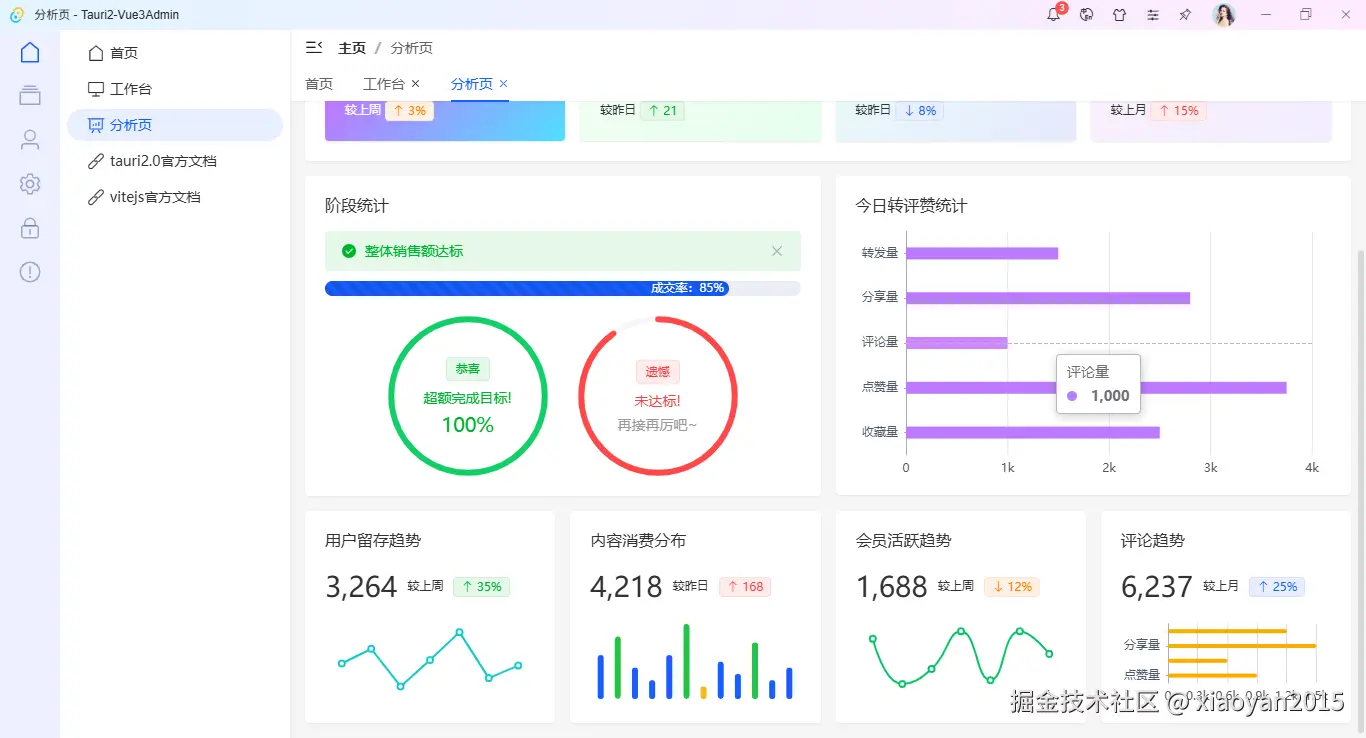1366x738 pixels.
Task: Click the 转发量 bar in chart
Action: 982,253
